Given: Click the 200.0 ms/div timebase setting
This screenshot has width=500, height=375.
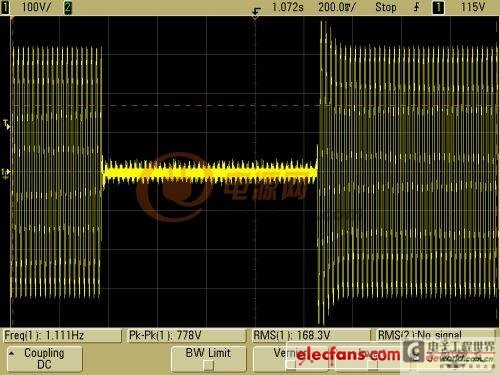Looking at the screenshot, I should (337, 7).
